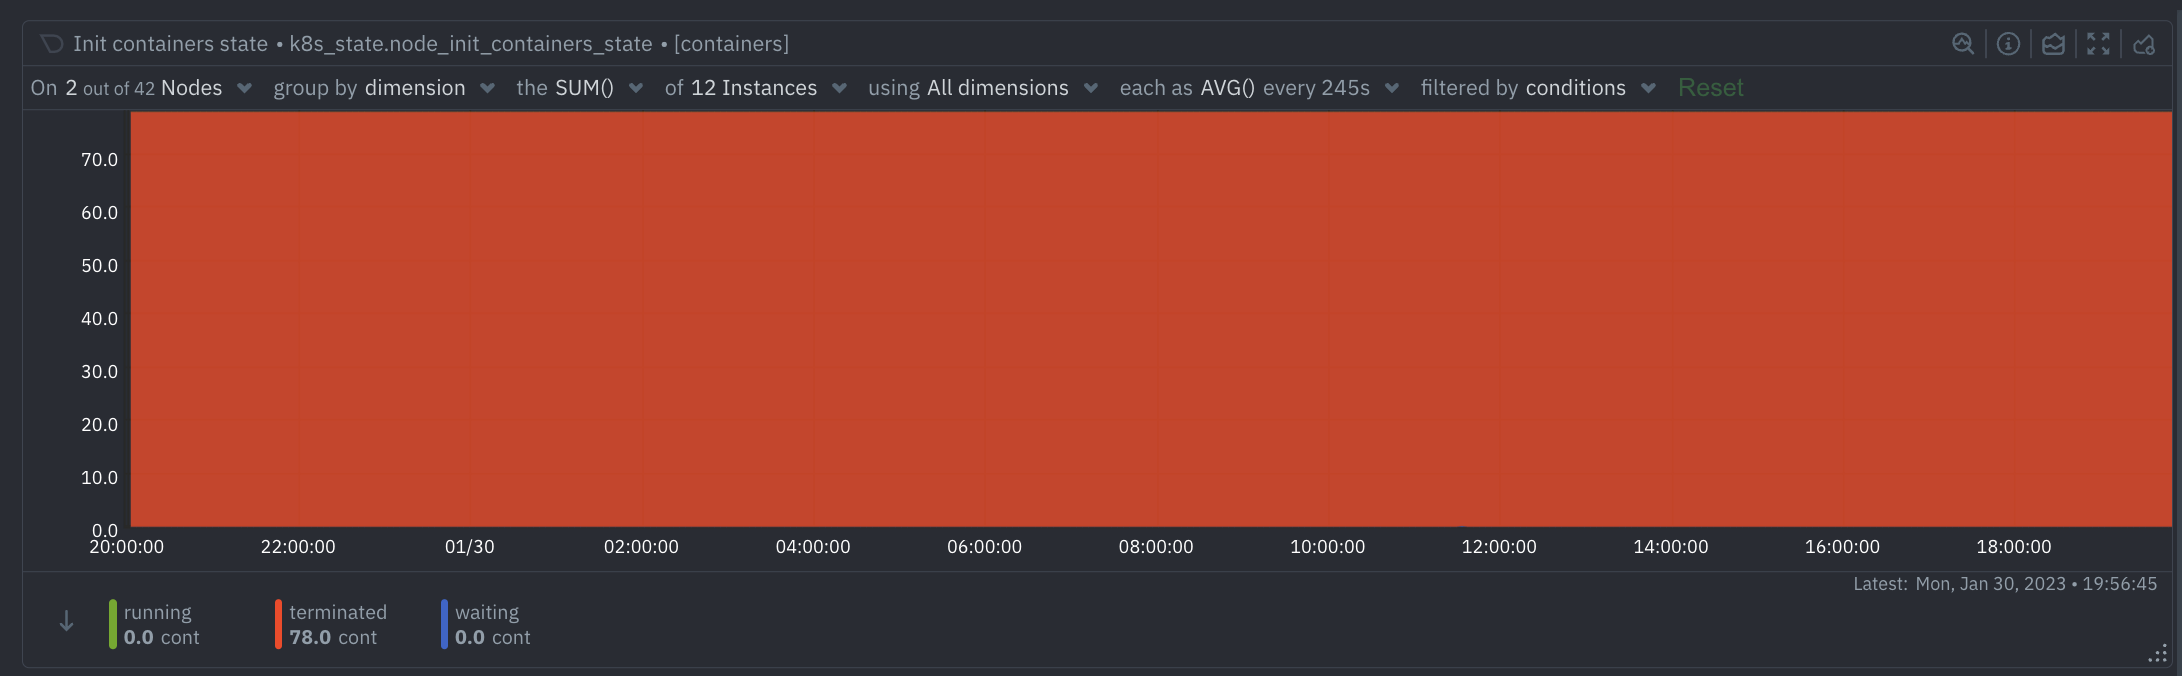Click the 40.0 y-axis label
This screenshot has height=676, width=2182.
[99, 319]
